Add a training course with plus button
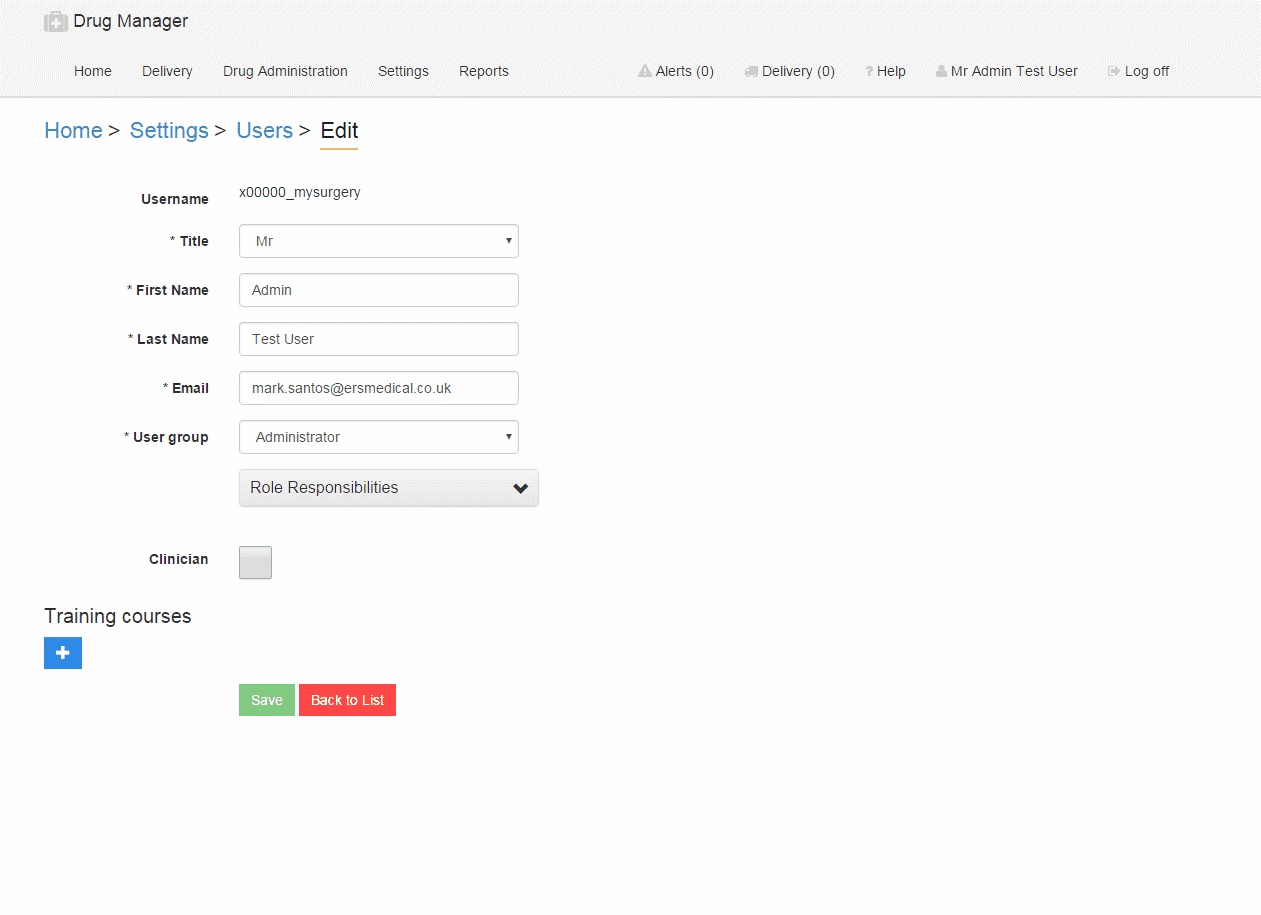 tap(63, 653)
